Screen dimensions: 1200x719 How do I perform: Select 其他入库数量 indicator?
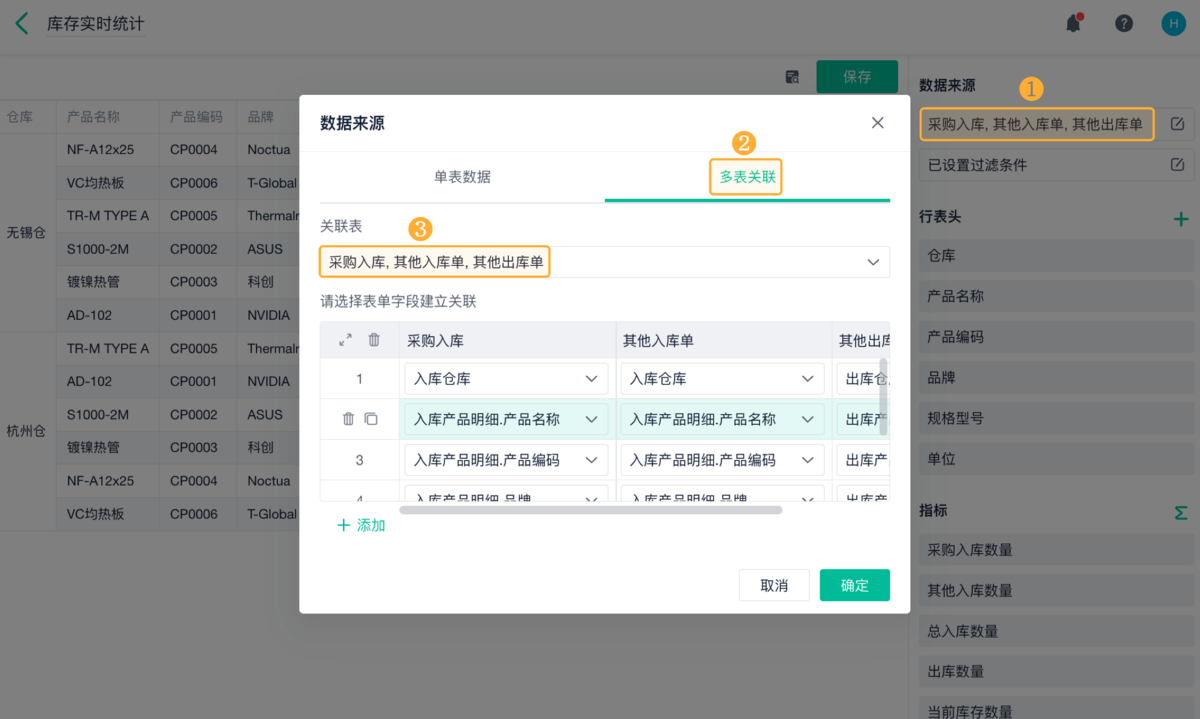1057,590
